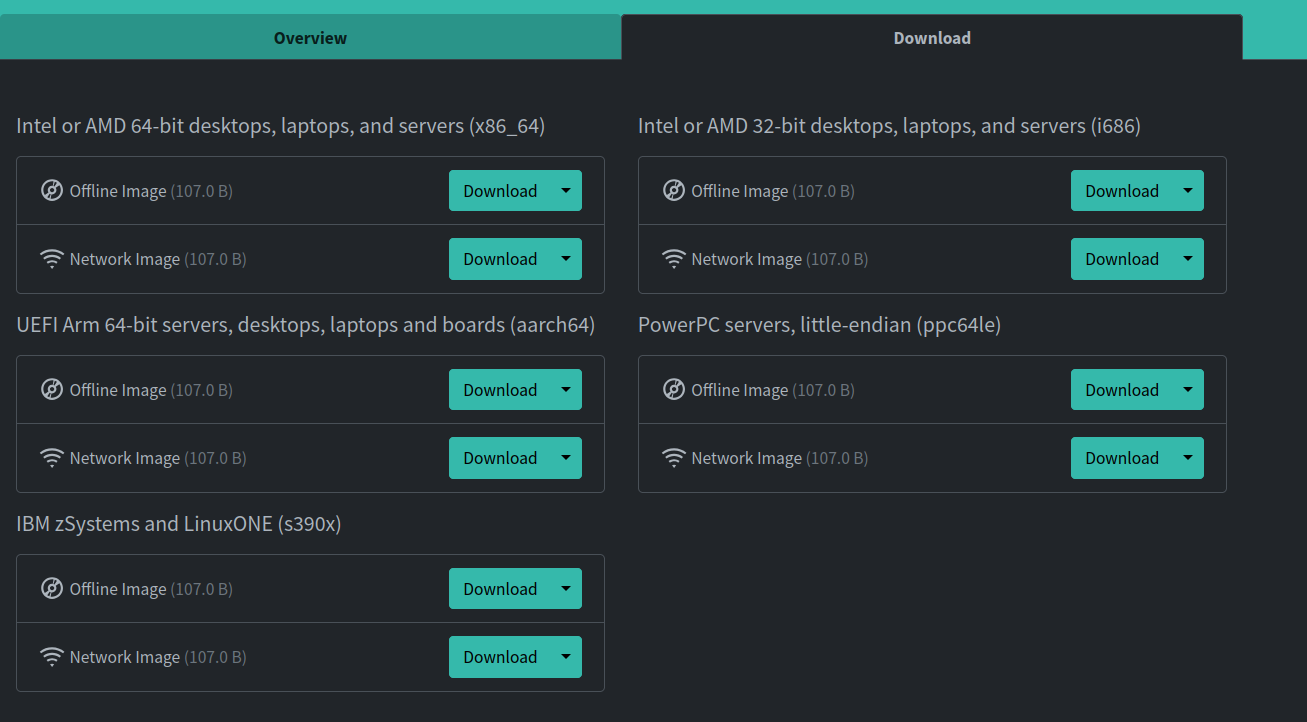
Task: Open dropdown arrow beside aarch64 Network Image download
Action: coord(566,458)
